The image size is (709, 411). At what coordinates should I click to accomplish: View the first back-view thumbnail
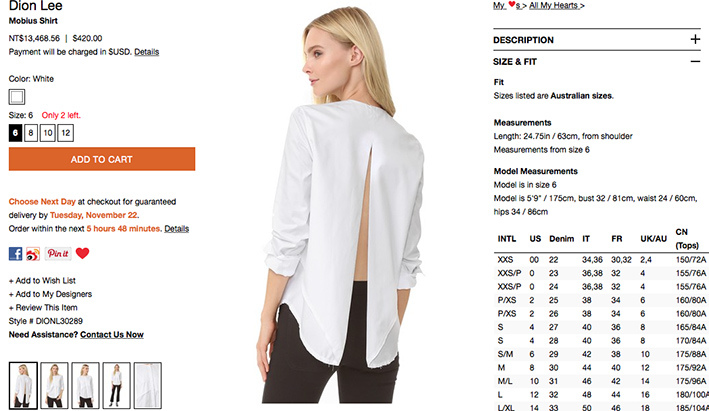coord(23,386)
